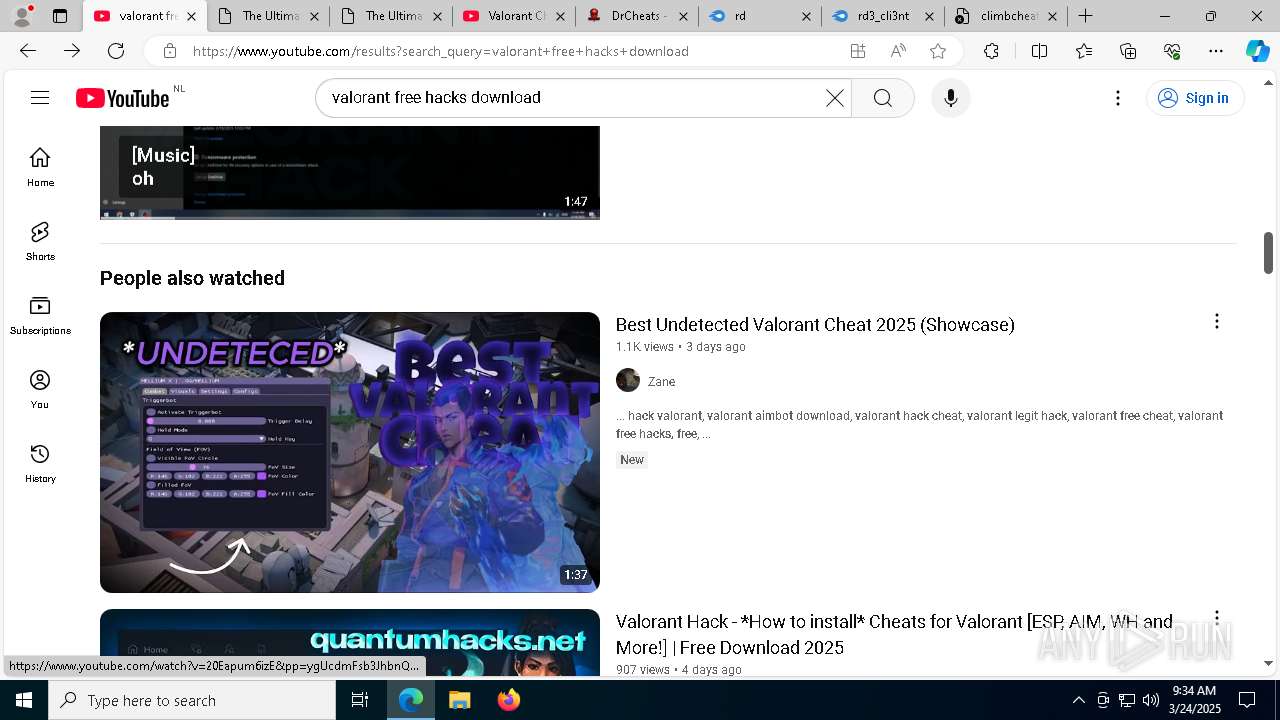Click the YouTube logo

pos(123,97)
